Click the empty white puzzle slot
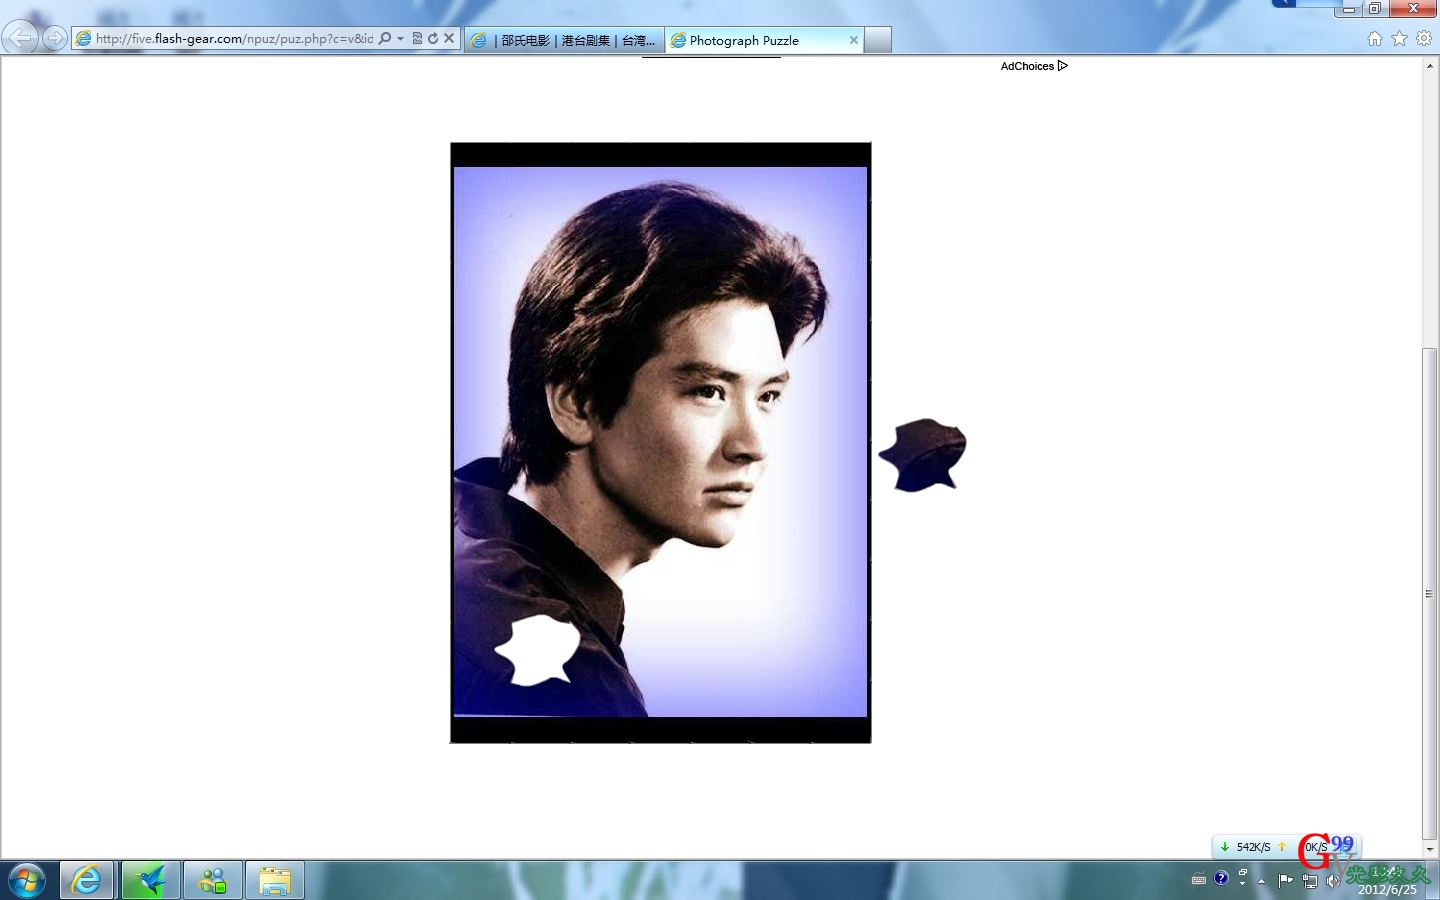The height and width of the screenshot is (900, 1440). (x=539, y=650)
